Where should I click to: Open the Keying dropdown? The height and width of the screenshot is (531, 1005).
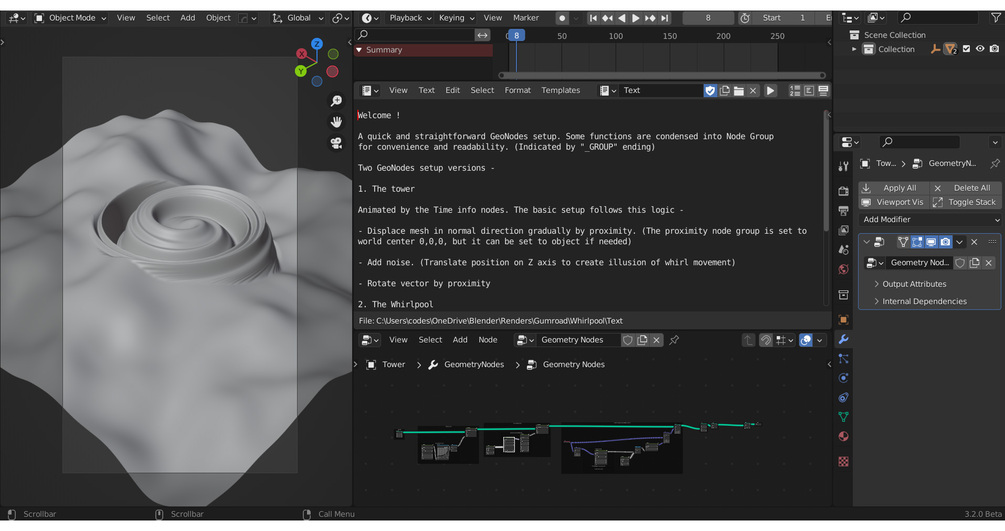coord(456,18)
